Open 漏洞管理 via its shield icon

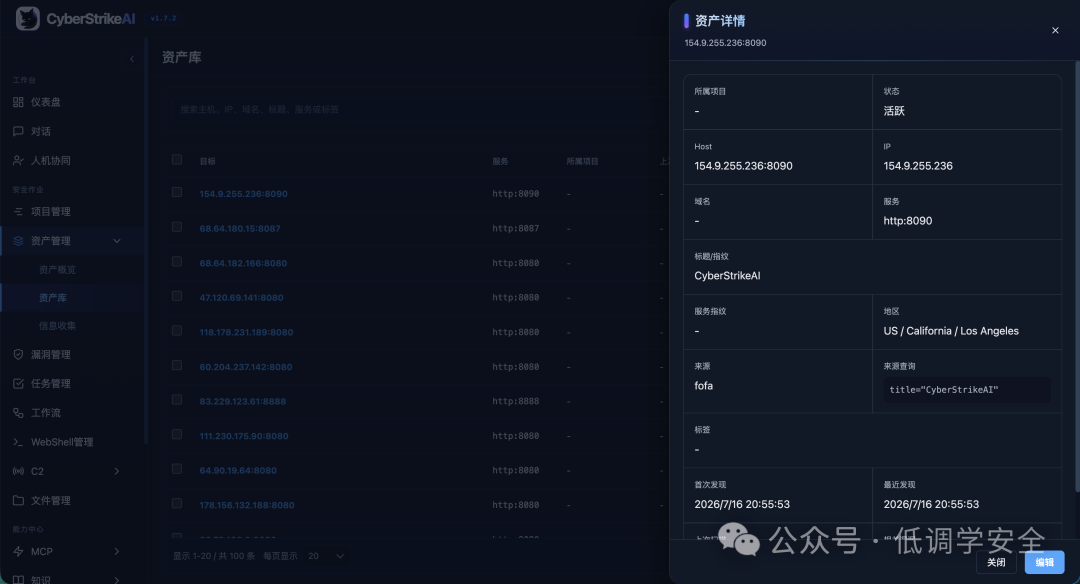[x=18, y=354]
